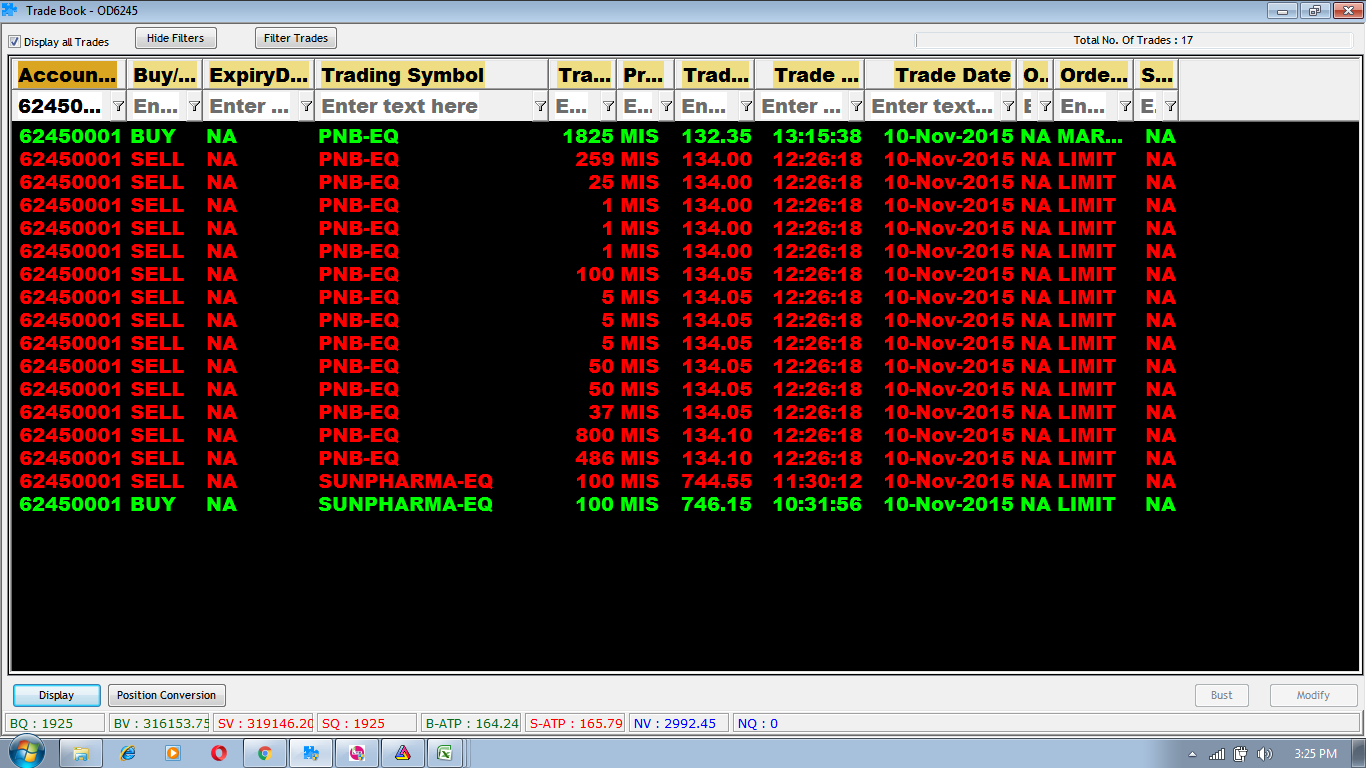Click the filter funnel in Trading Symbol column
Screen dimensions: 1366x768
(540, 106)
